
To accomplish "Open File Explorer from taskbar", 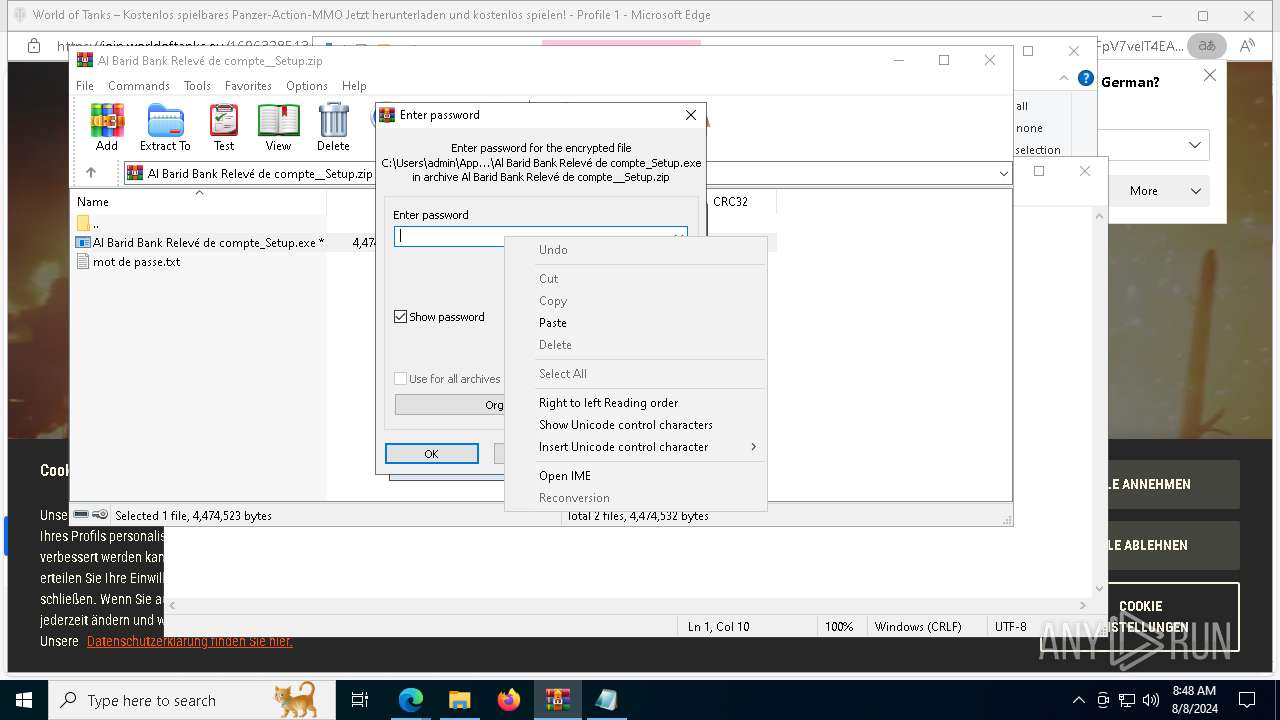I will pyautogui.click(x=459, y=700).
